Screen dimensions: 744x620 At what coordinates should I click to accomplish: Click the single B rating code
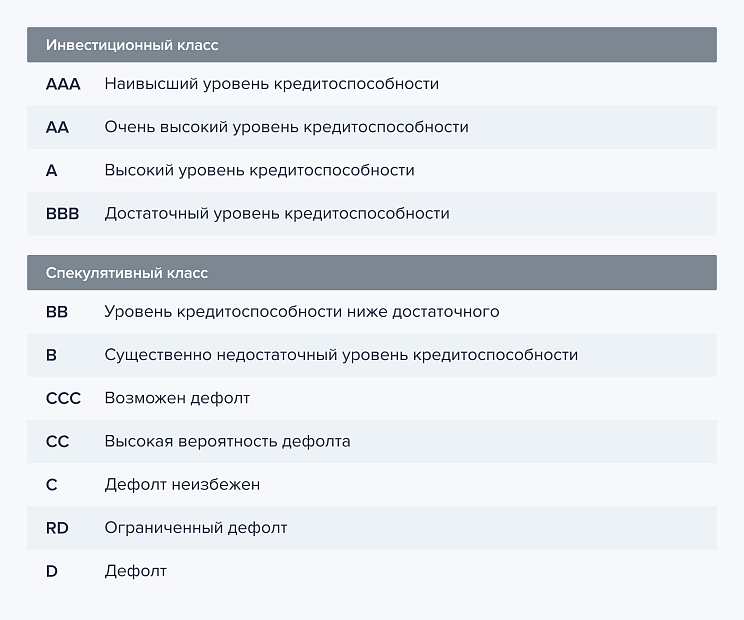(51, 355)
